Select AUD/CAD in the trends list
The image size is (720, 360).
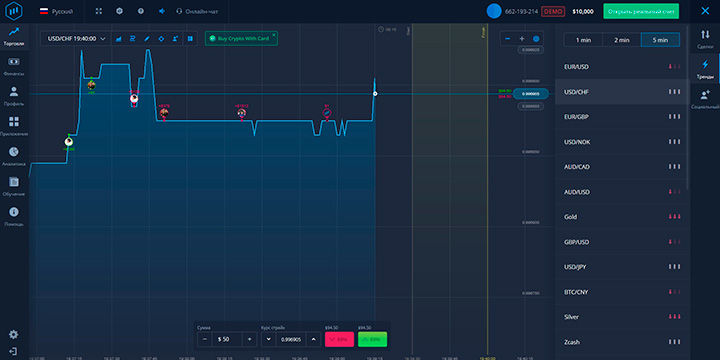(x=622, y=167)
